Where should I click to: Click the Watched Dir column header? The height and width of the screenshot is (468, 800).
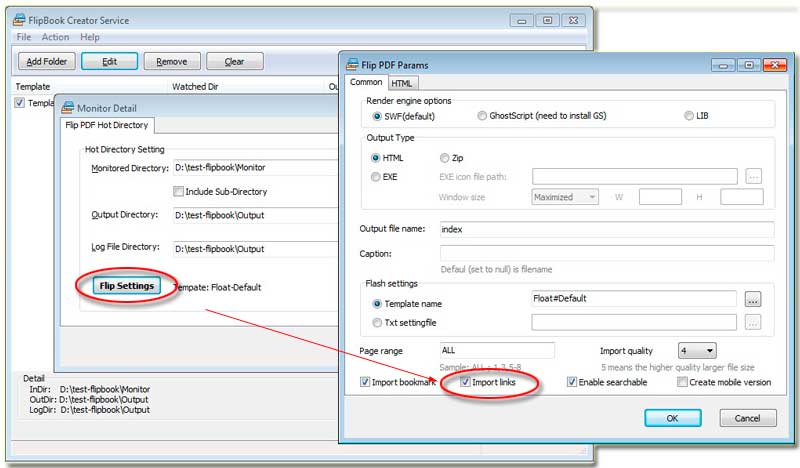[195, 87]
